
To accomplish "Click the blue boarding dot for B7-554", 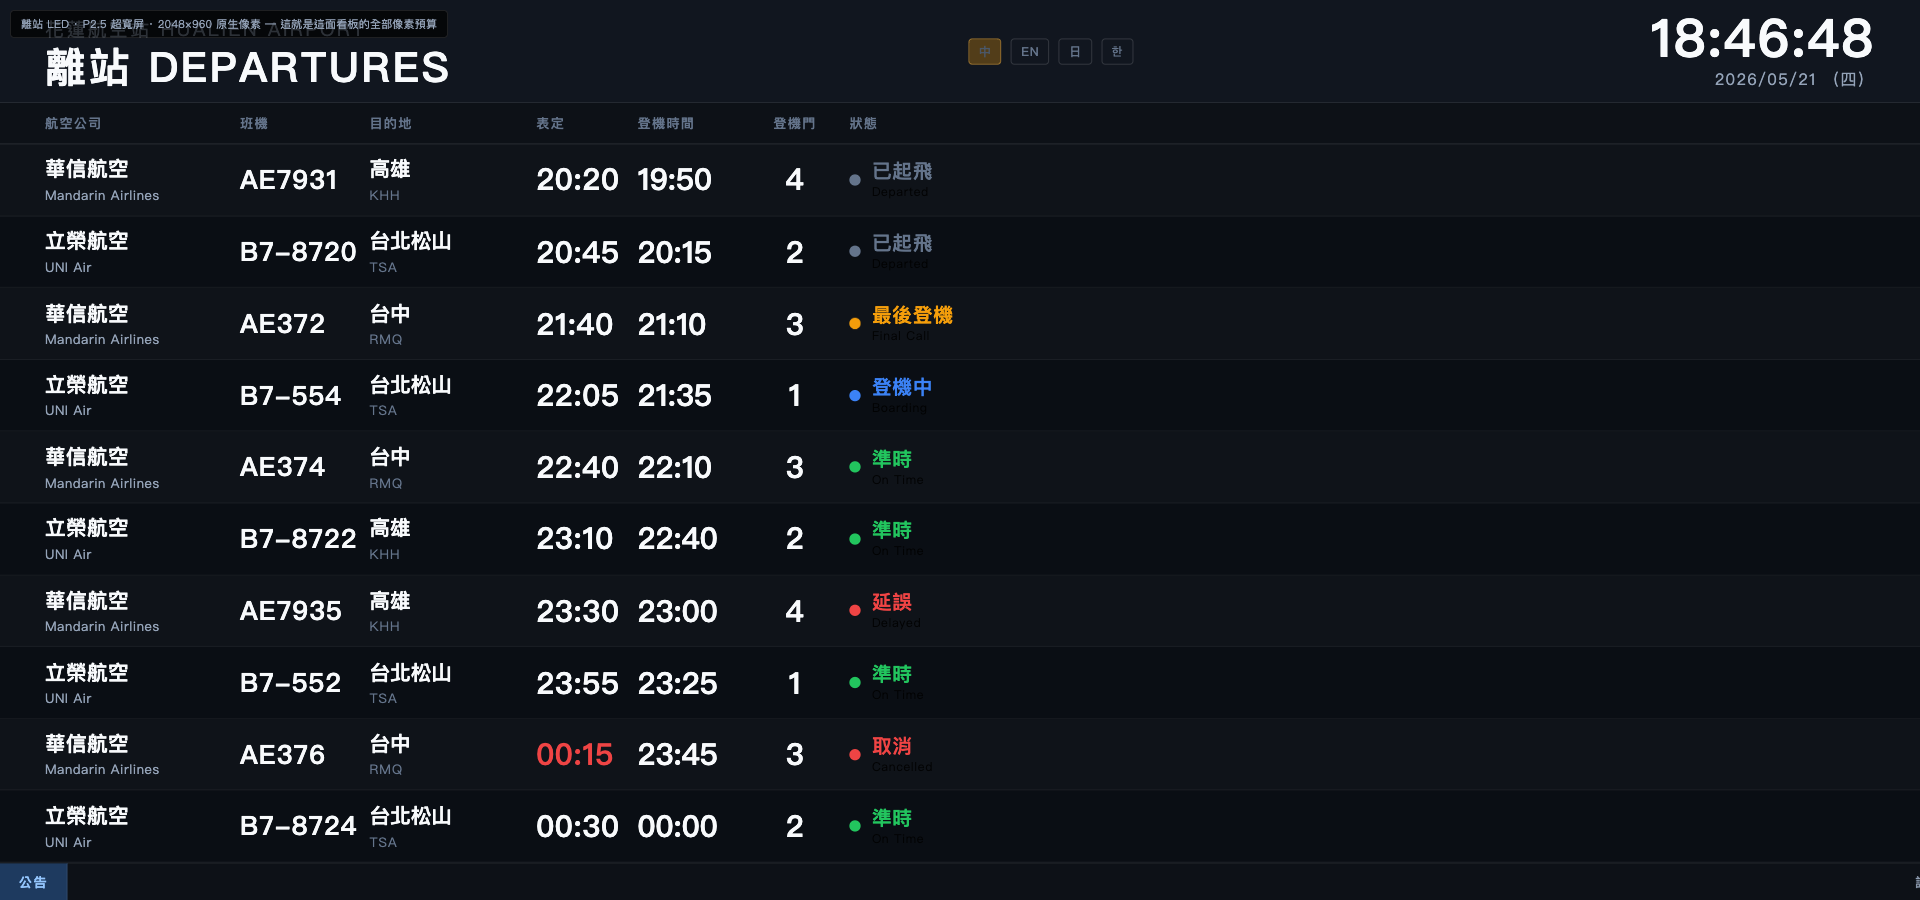I will (x=855, y=396).
